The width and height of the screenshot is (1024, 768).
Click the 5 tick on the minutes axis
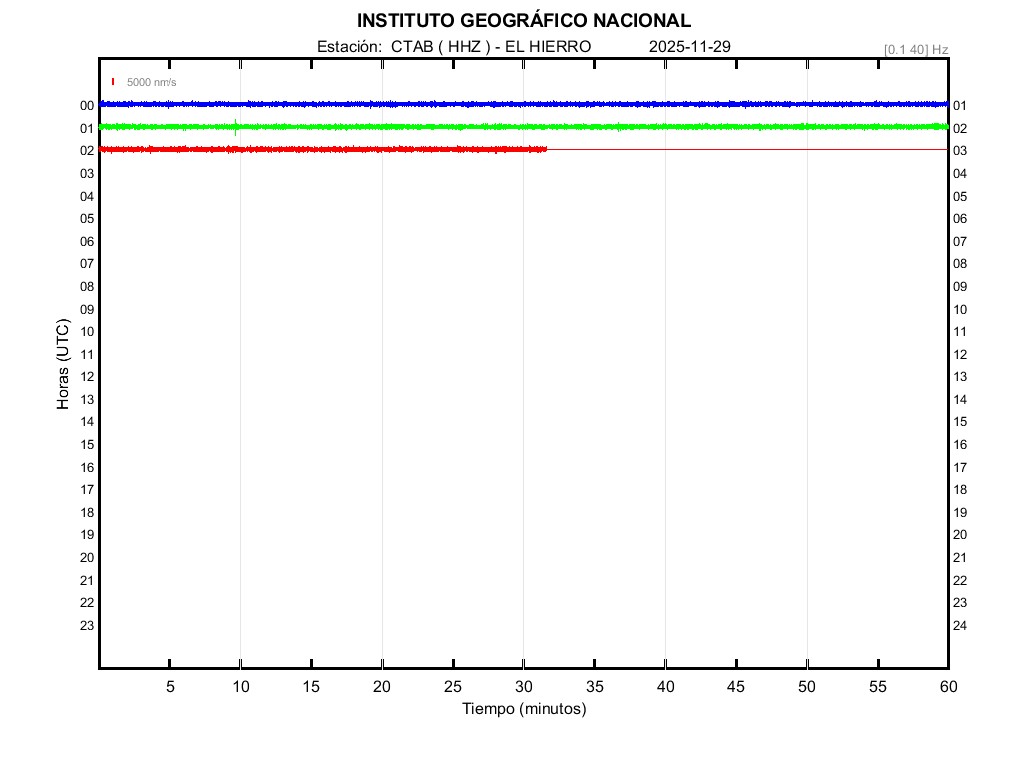(170, 687)
